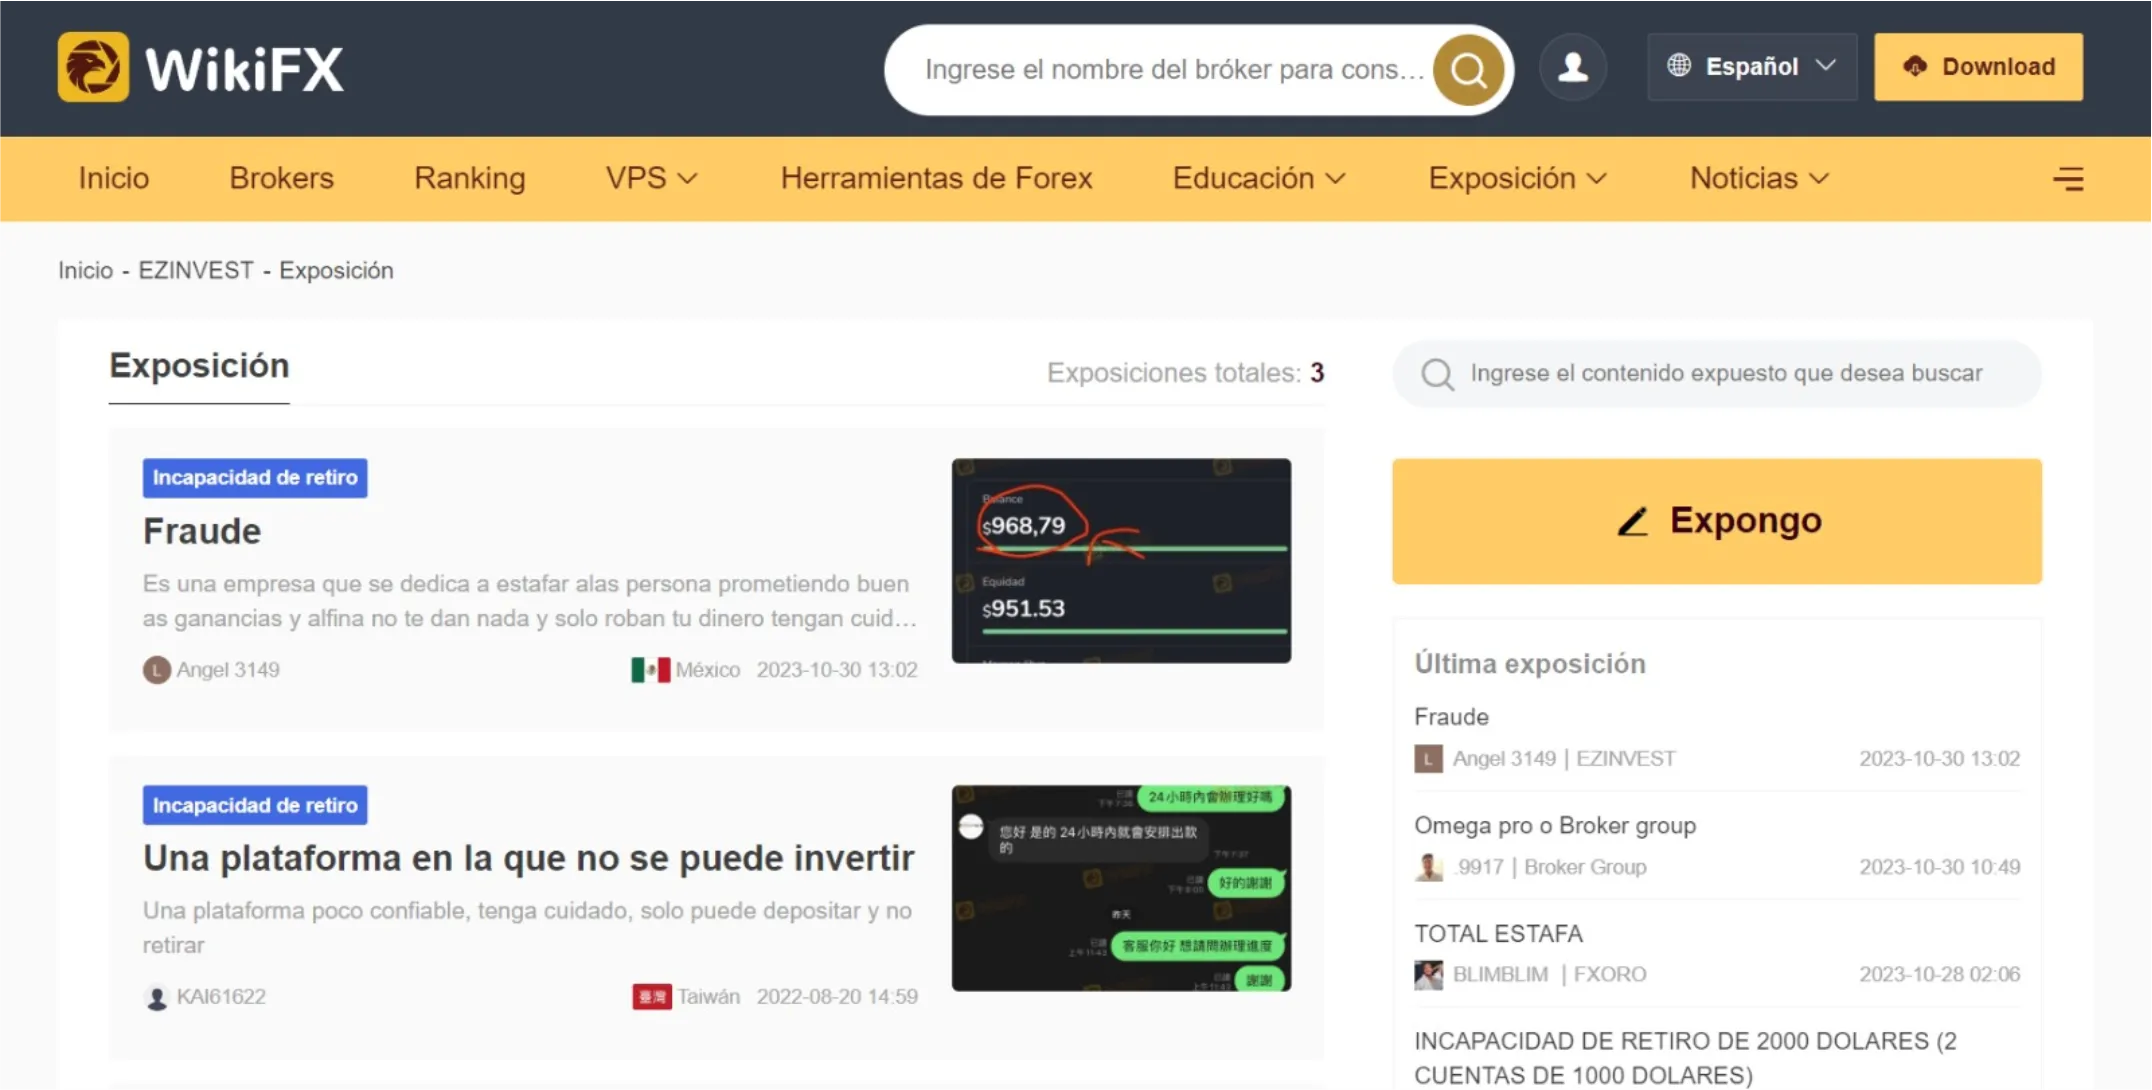Click the México country label
2152x1090 pixels.
click(x=708, y=670)
